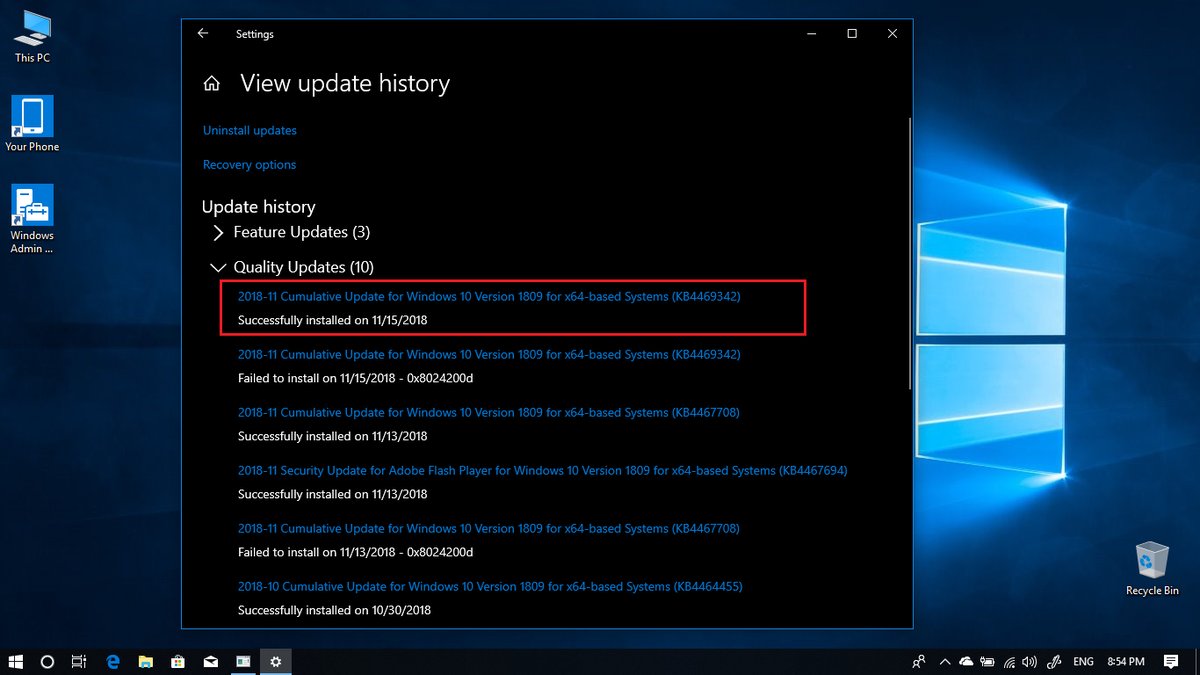Open Task View in taskbar

(x=79, y=661)
